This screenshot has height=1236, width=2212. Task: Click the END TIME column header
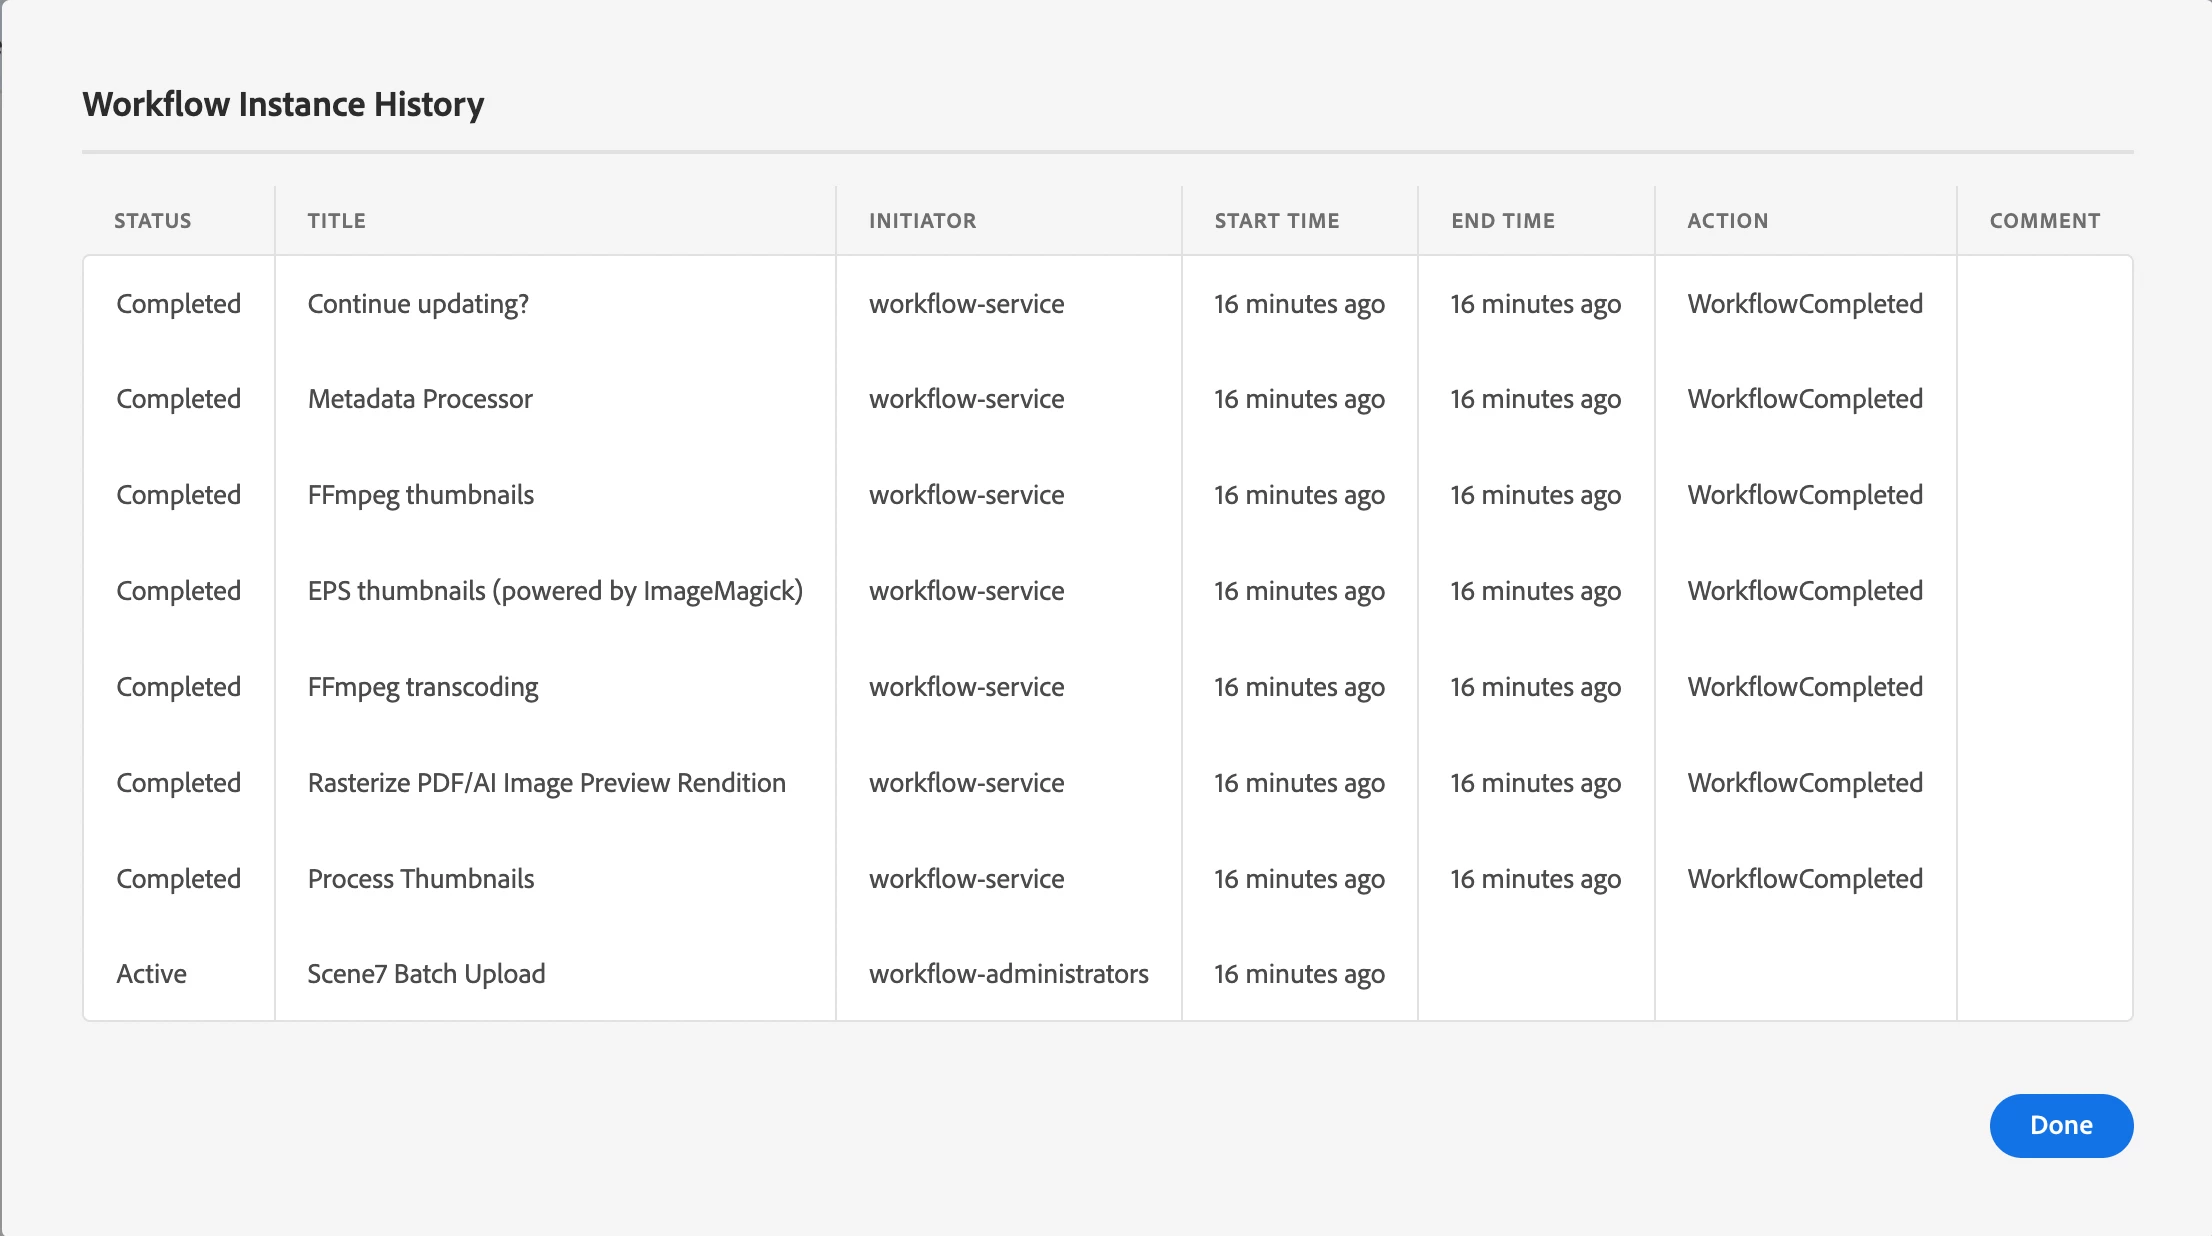pos(1502,221)
